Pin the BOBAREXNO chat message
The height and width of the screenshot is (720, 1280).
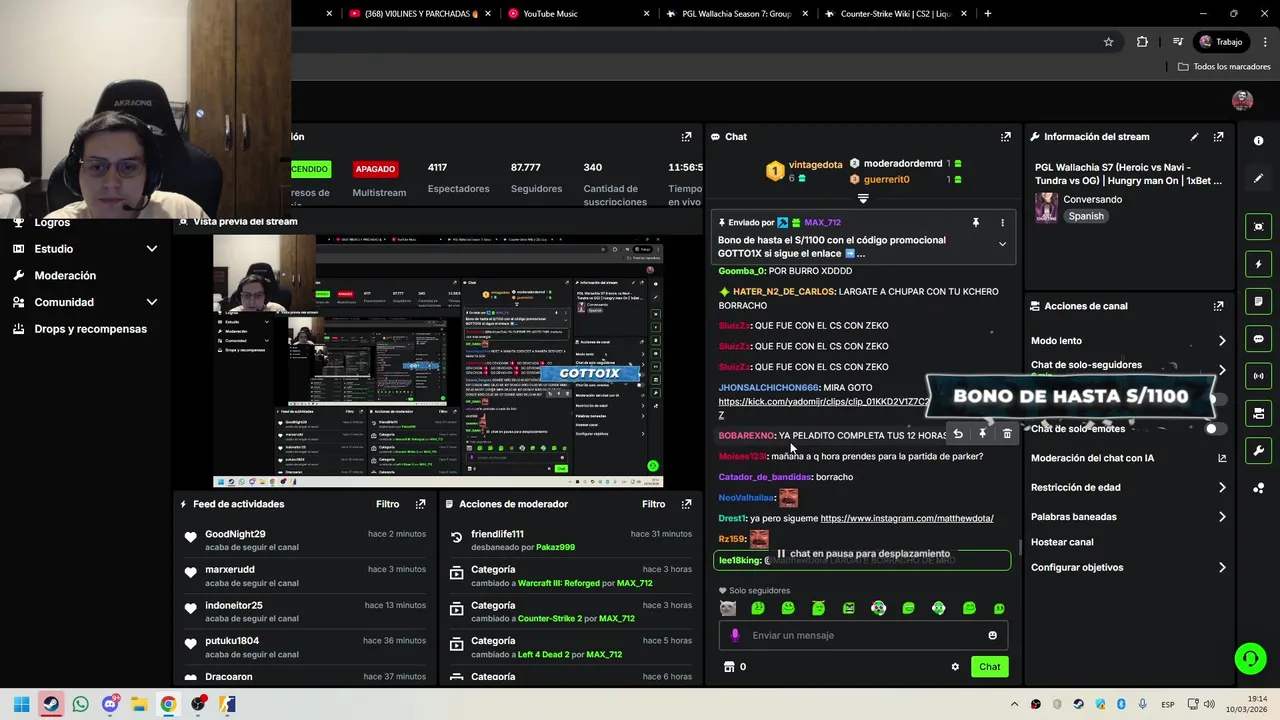pos(982,434)
